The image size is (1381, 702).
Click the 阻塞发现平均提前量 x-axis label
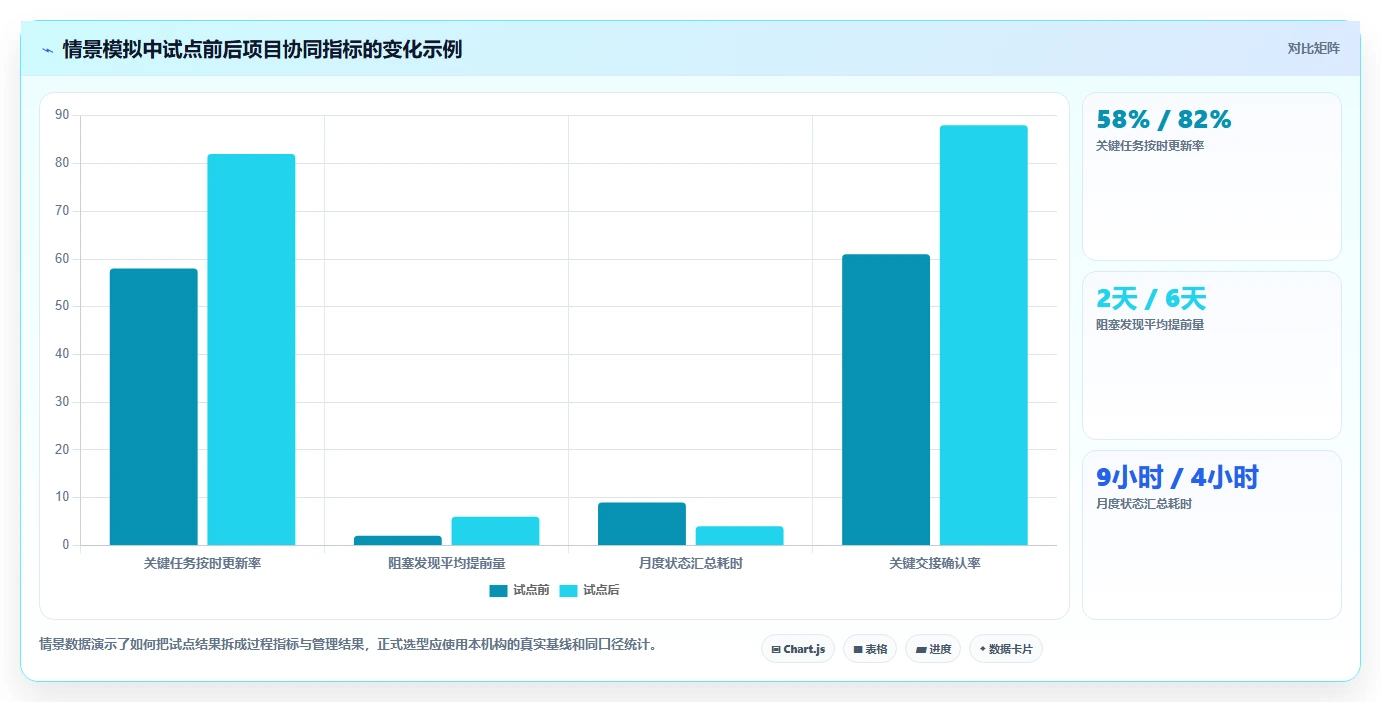pyautogui.click(x=447, y=563)
